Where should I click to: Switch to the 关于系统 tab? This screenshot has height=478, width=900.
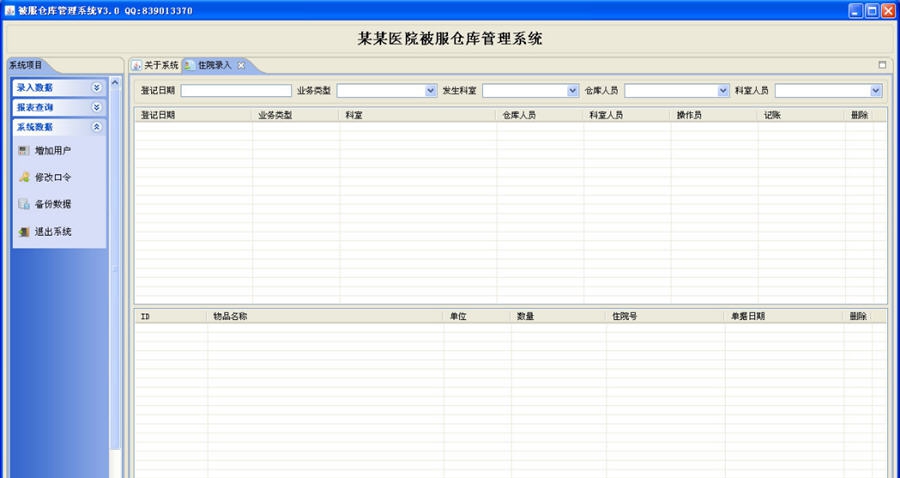click(x=156, y=65)
